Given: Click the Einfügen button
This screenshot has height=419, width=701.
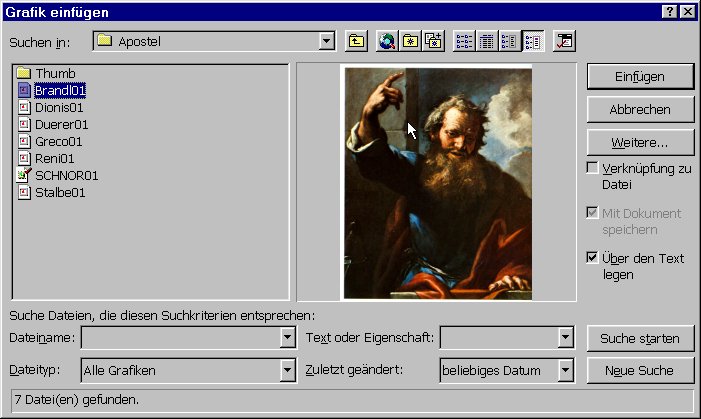Looking at the screenshot, I should click(640, 76).
